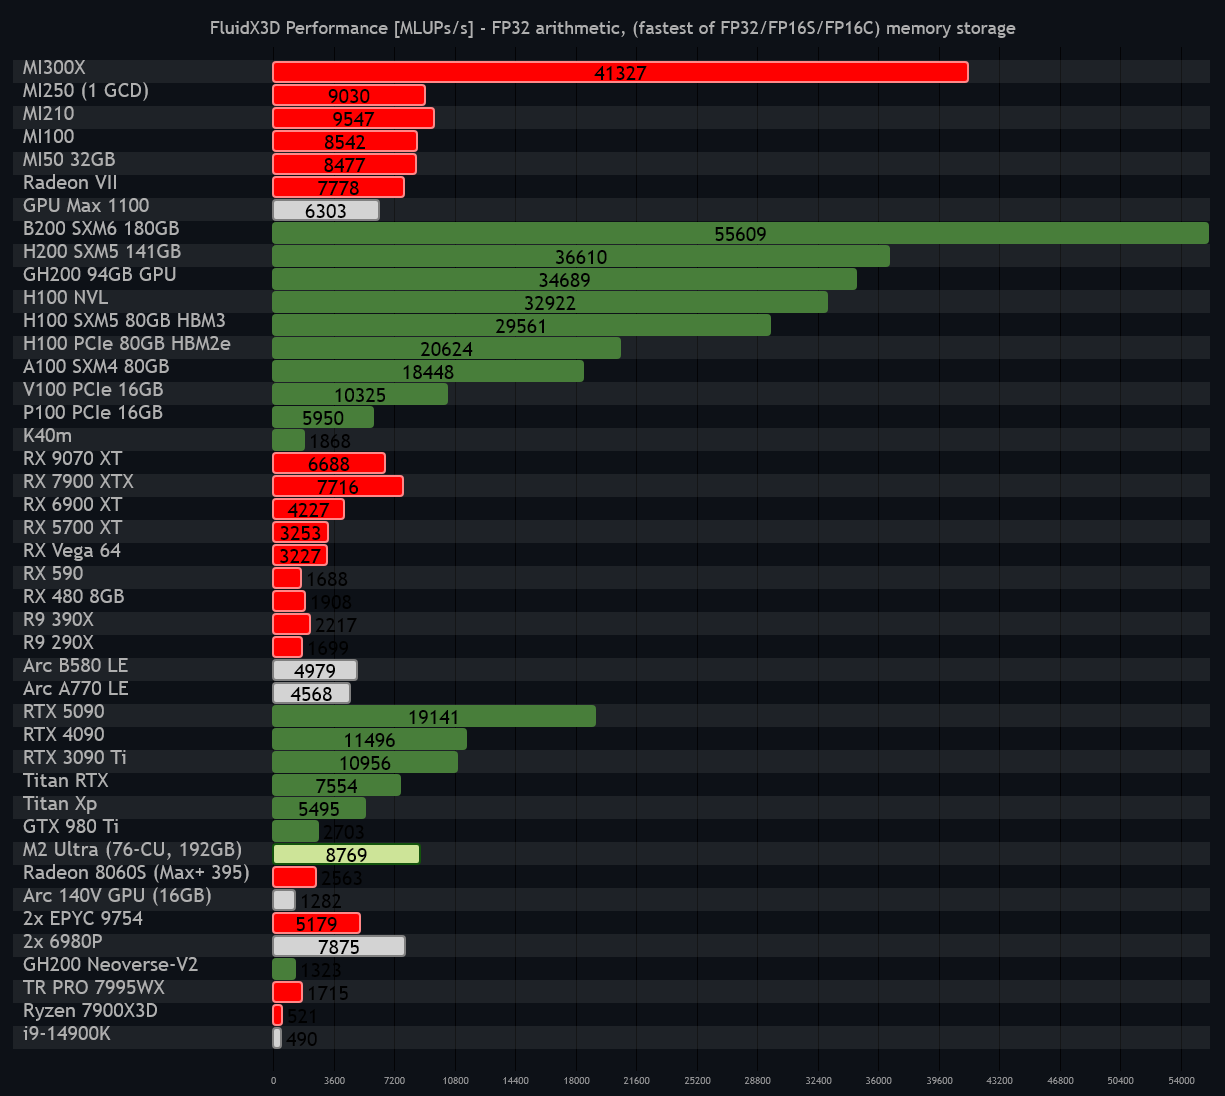Click the R9 290X label
Image resolution: width=1225 pixels, height=1096 pixels.
click(x=58, y=643)
